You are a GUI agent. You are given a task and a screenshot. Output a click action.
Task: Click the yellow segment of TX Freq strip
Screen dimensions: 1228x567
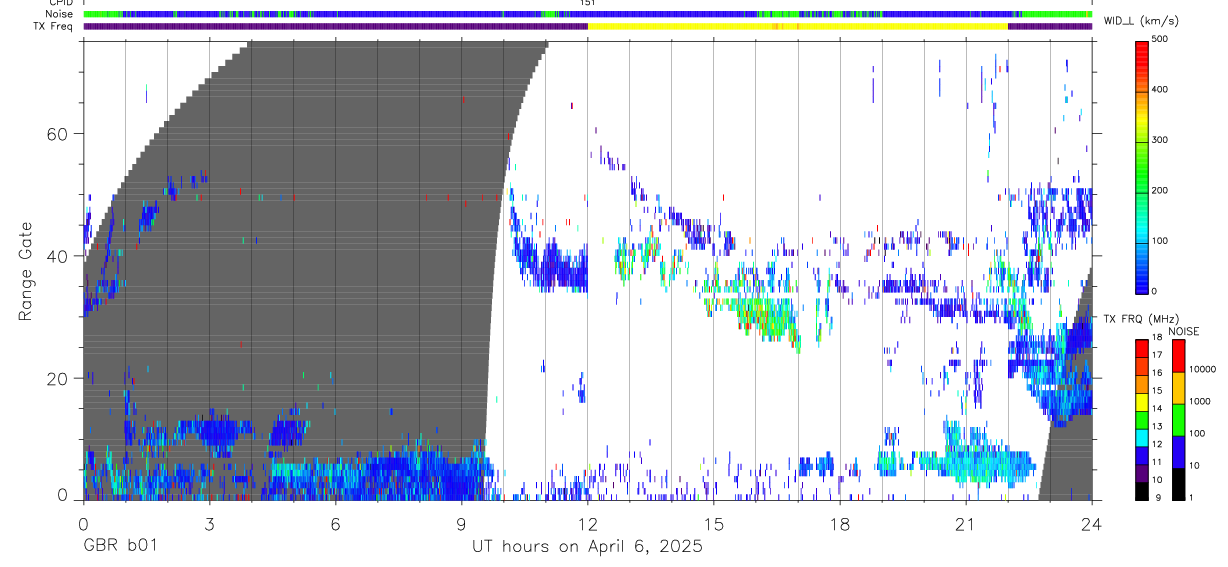pos(797,26)
